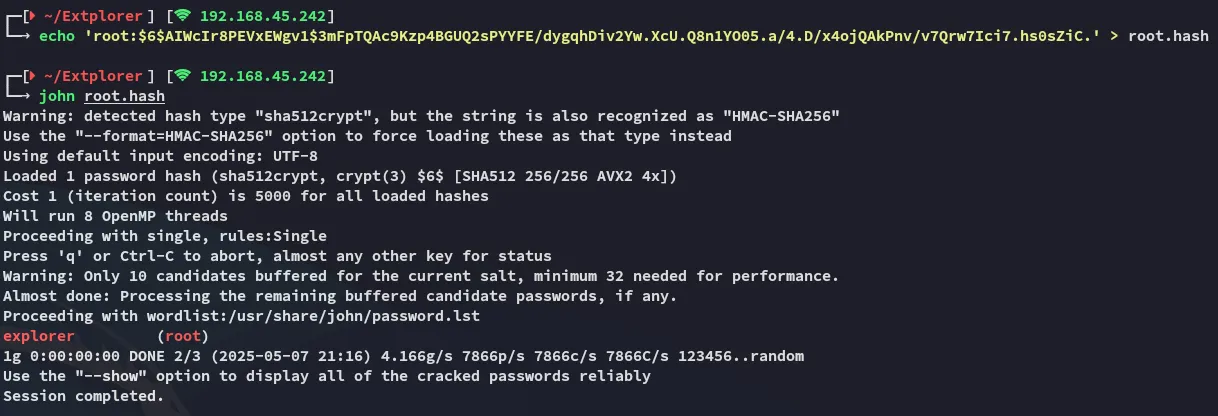Click the prompt arrow before the echo command
The height and width of the screenshot is (416, 1218).
click(x=19, y=36)
